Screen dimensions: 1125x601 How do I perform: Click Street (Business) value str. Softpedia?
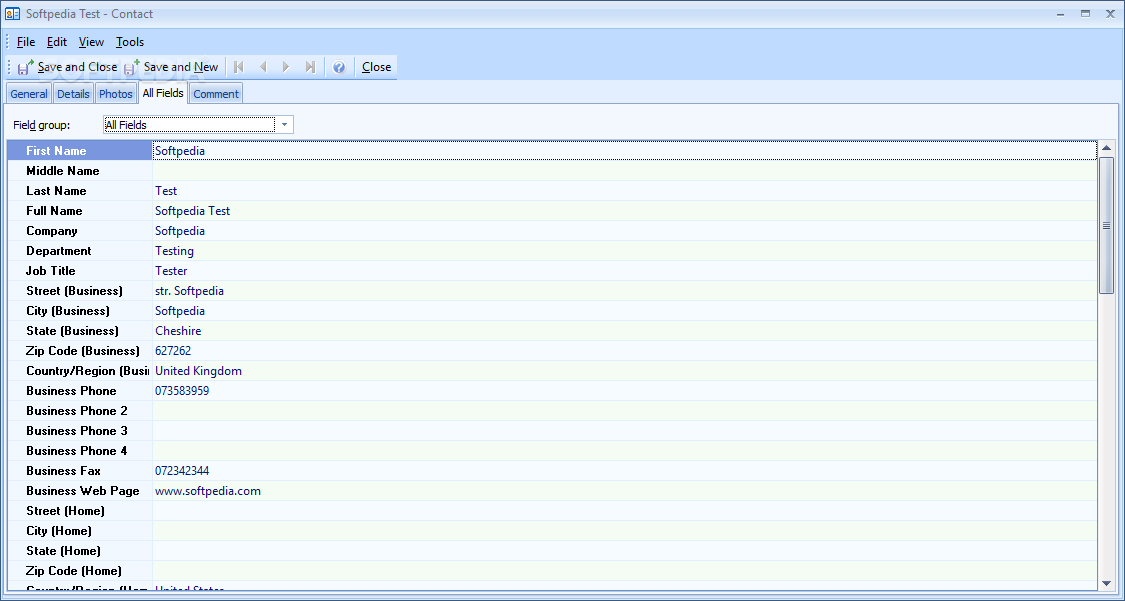[624, 291]
